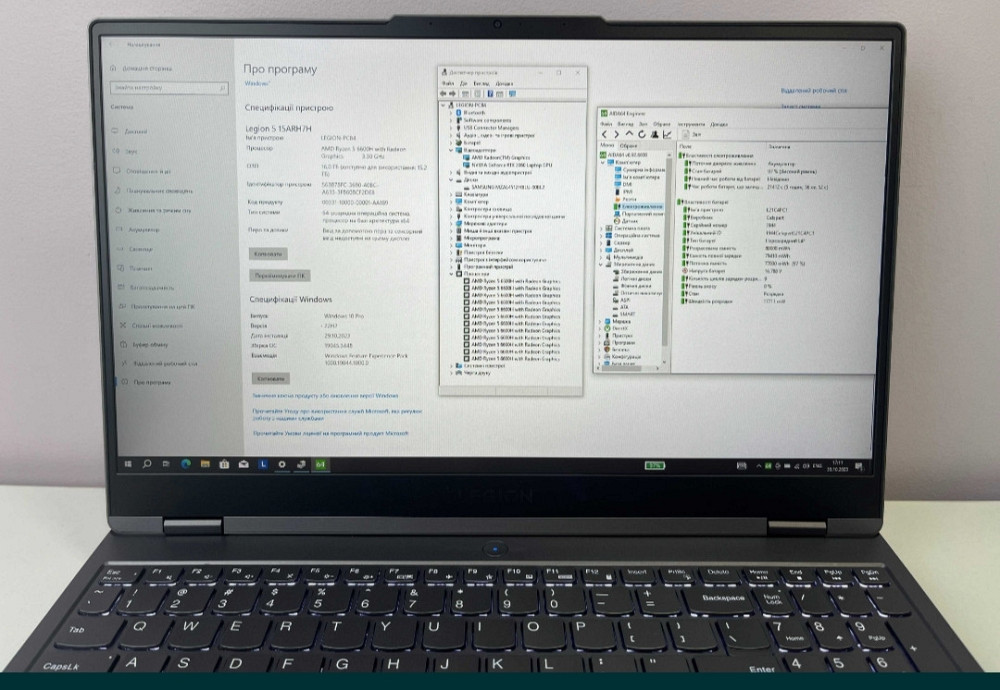Open the File Explorer icon on taskbar

pyautogui.click(x=205, y=464)
